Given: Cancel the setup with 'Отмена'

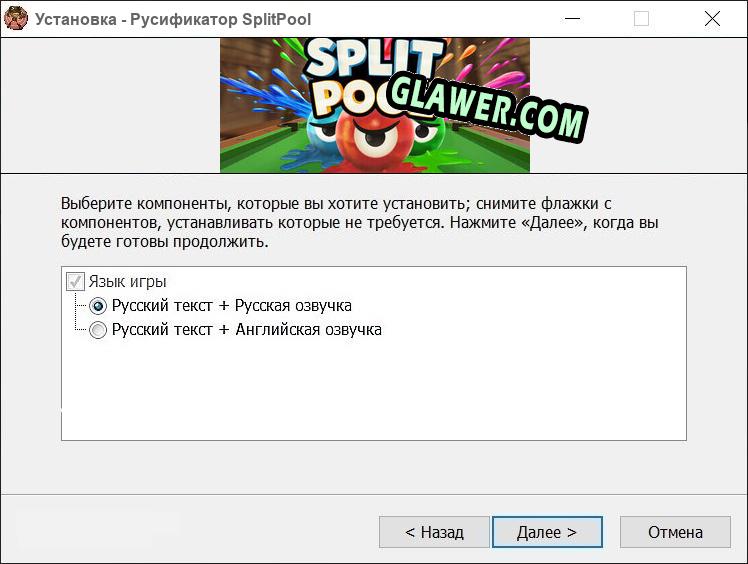Looking at the screenshot, I should [675, 532].
